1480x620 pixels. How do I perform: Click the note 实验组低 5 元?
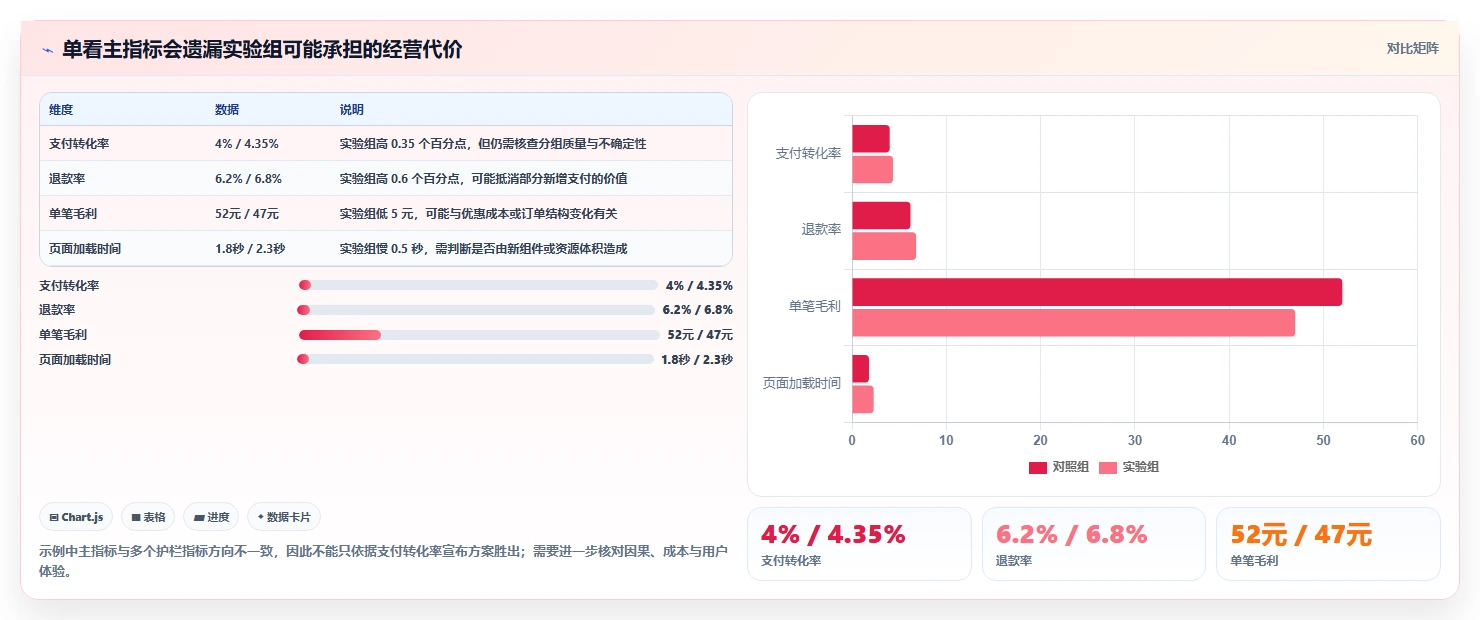point(478,214)
